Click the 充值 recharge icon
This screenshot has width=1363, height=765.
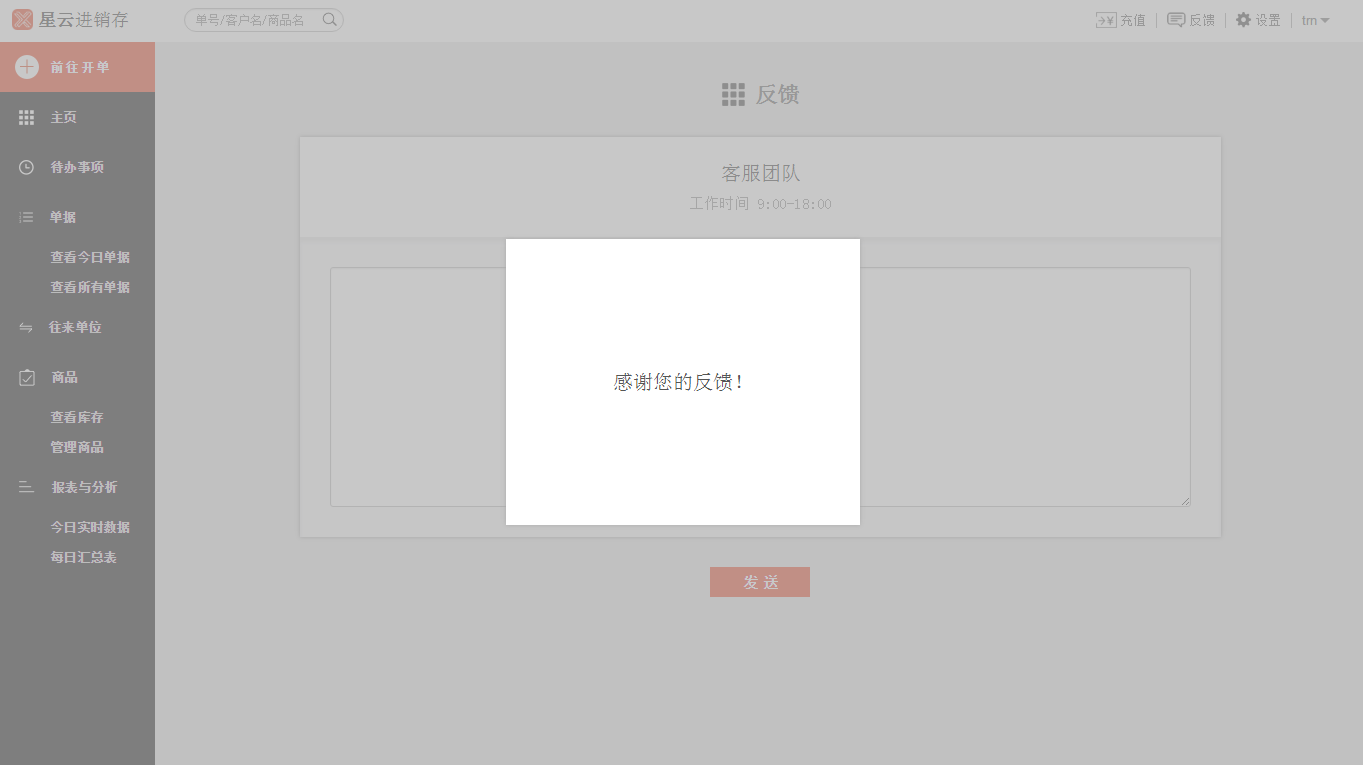(x=1106, y=20)
